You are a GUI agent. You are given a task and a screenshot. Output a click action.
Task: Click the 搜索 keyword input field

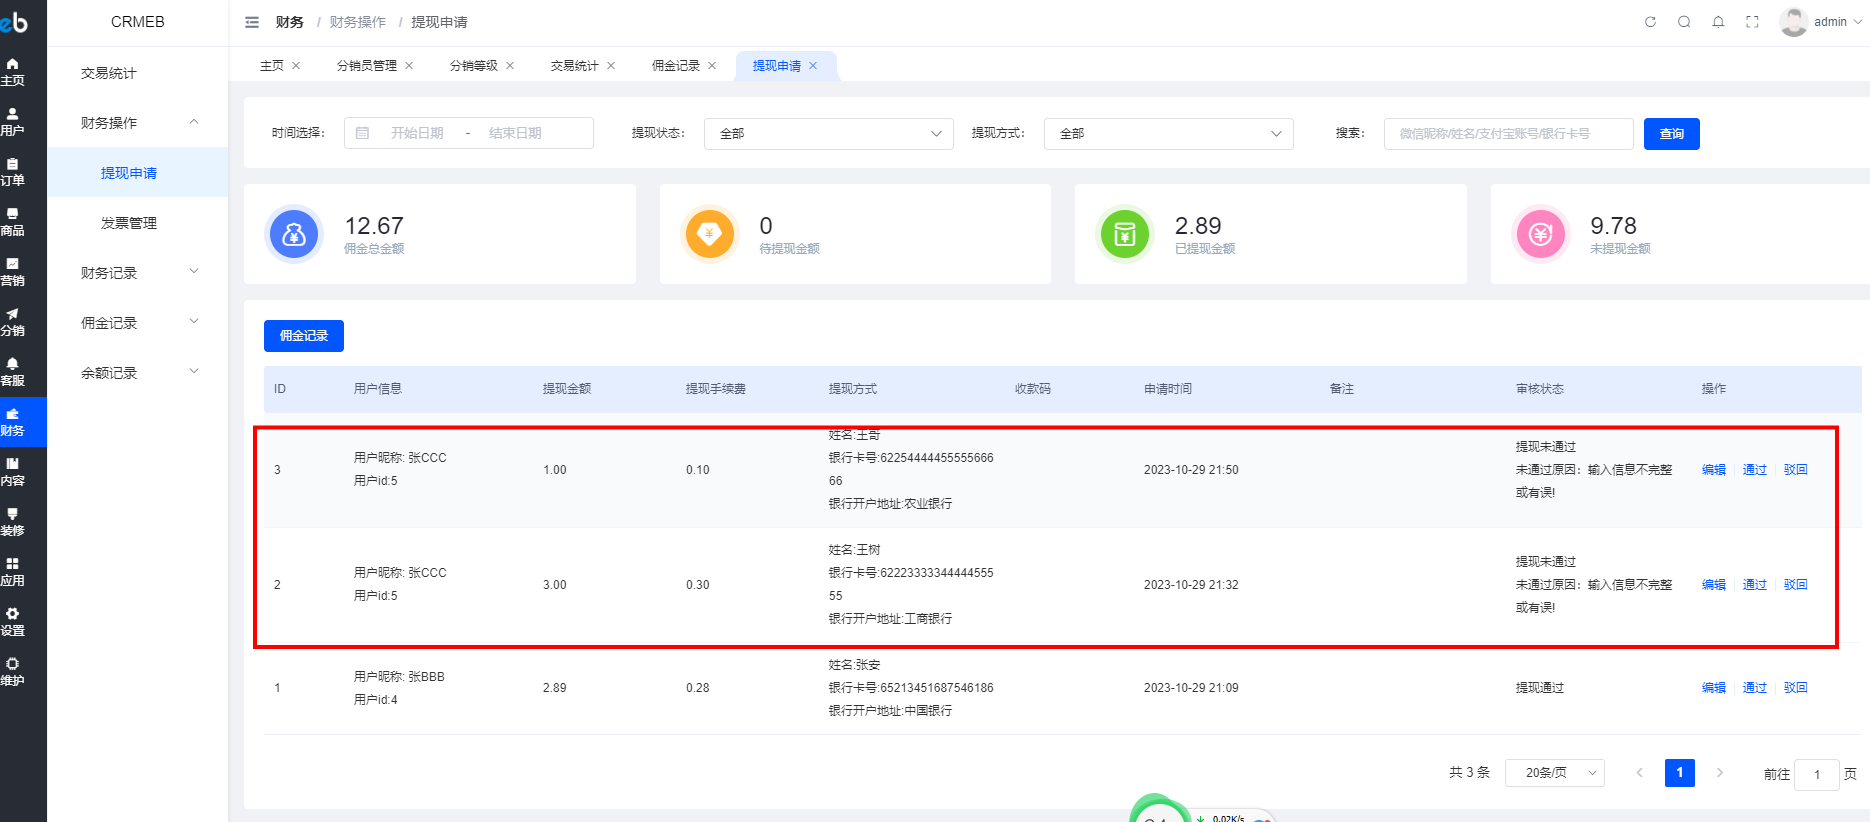[x=1509, y=134]
